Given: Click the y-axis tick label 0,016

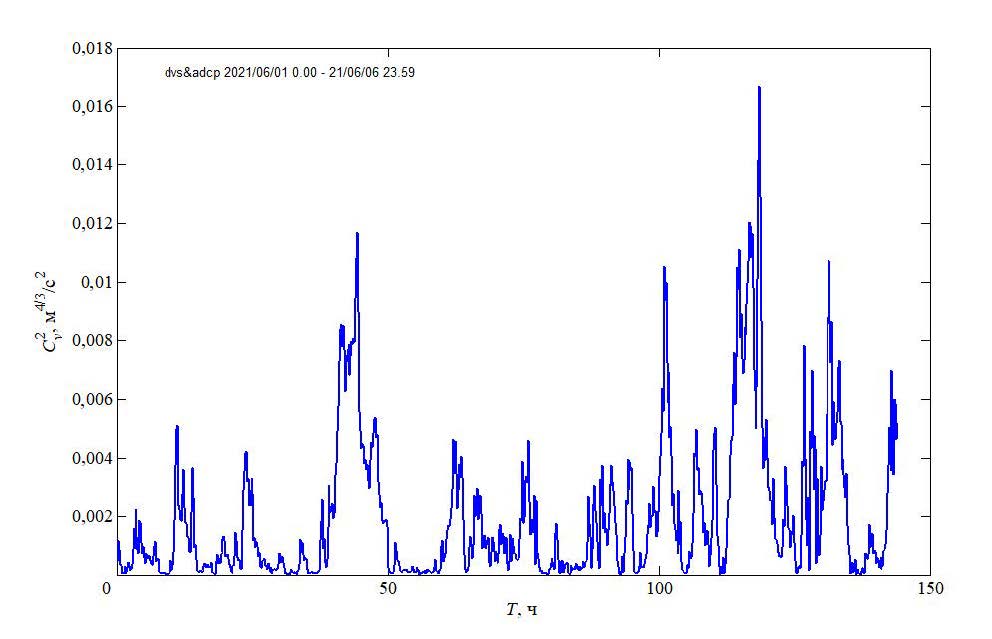Looking at the screenshot, I should 89,107.
